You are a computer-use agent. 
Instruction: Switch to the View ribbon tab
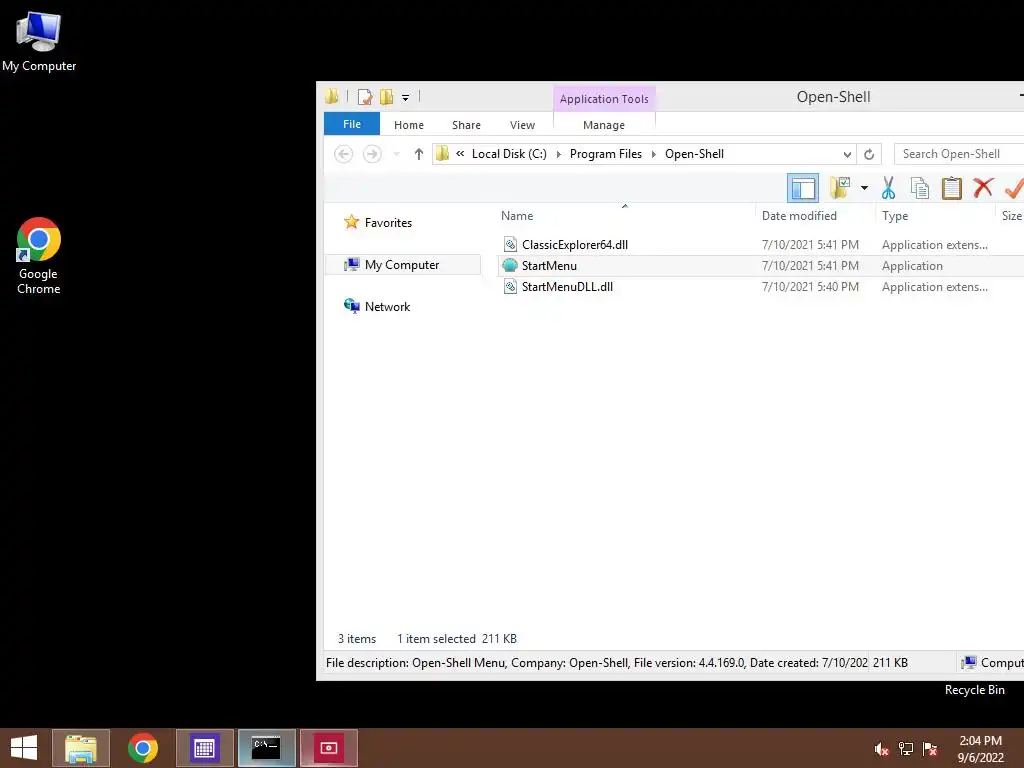pyautogui.click(x=522, y=125)
